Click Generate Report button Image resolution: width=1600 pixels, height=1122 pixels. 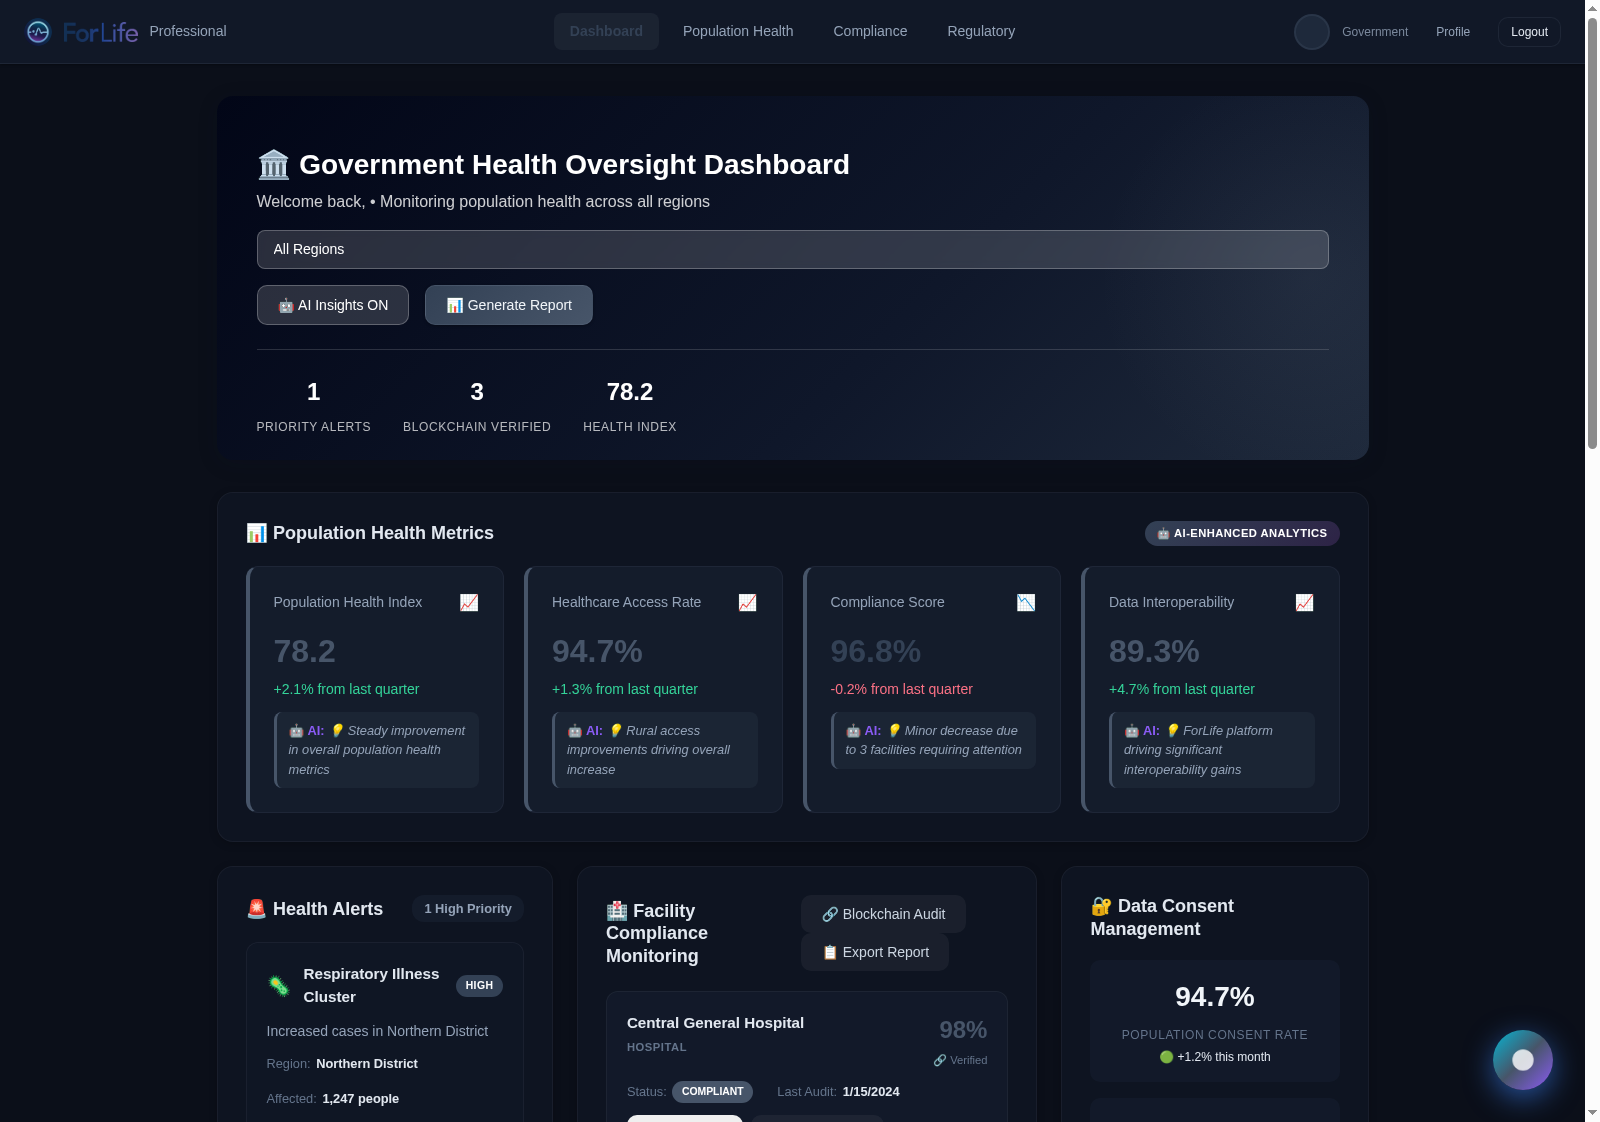click(509, 305)
